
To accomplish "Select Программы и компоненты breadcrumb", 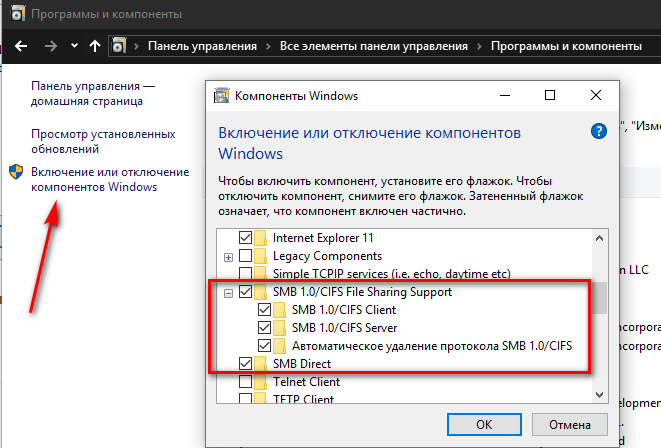I will [566, 46].
